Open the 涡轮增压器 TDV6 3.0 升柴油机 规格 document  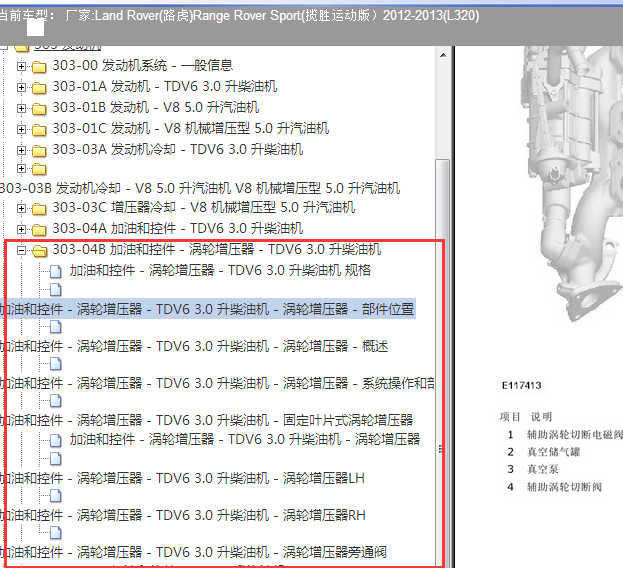221,270
